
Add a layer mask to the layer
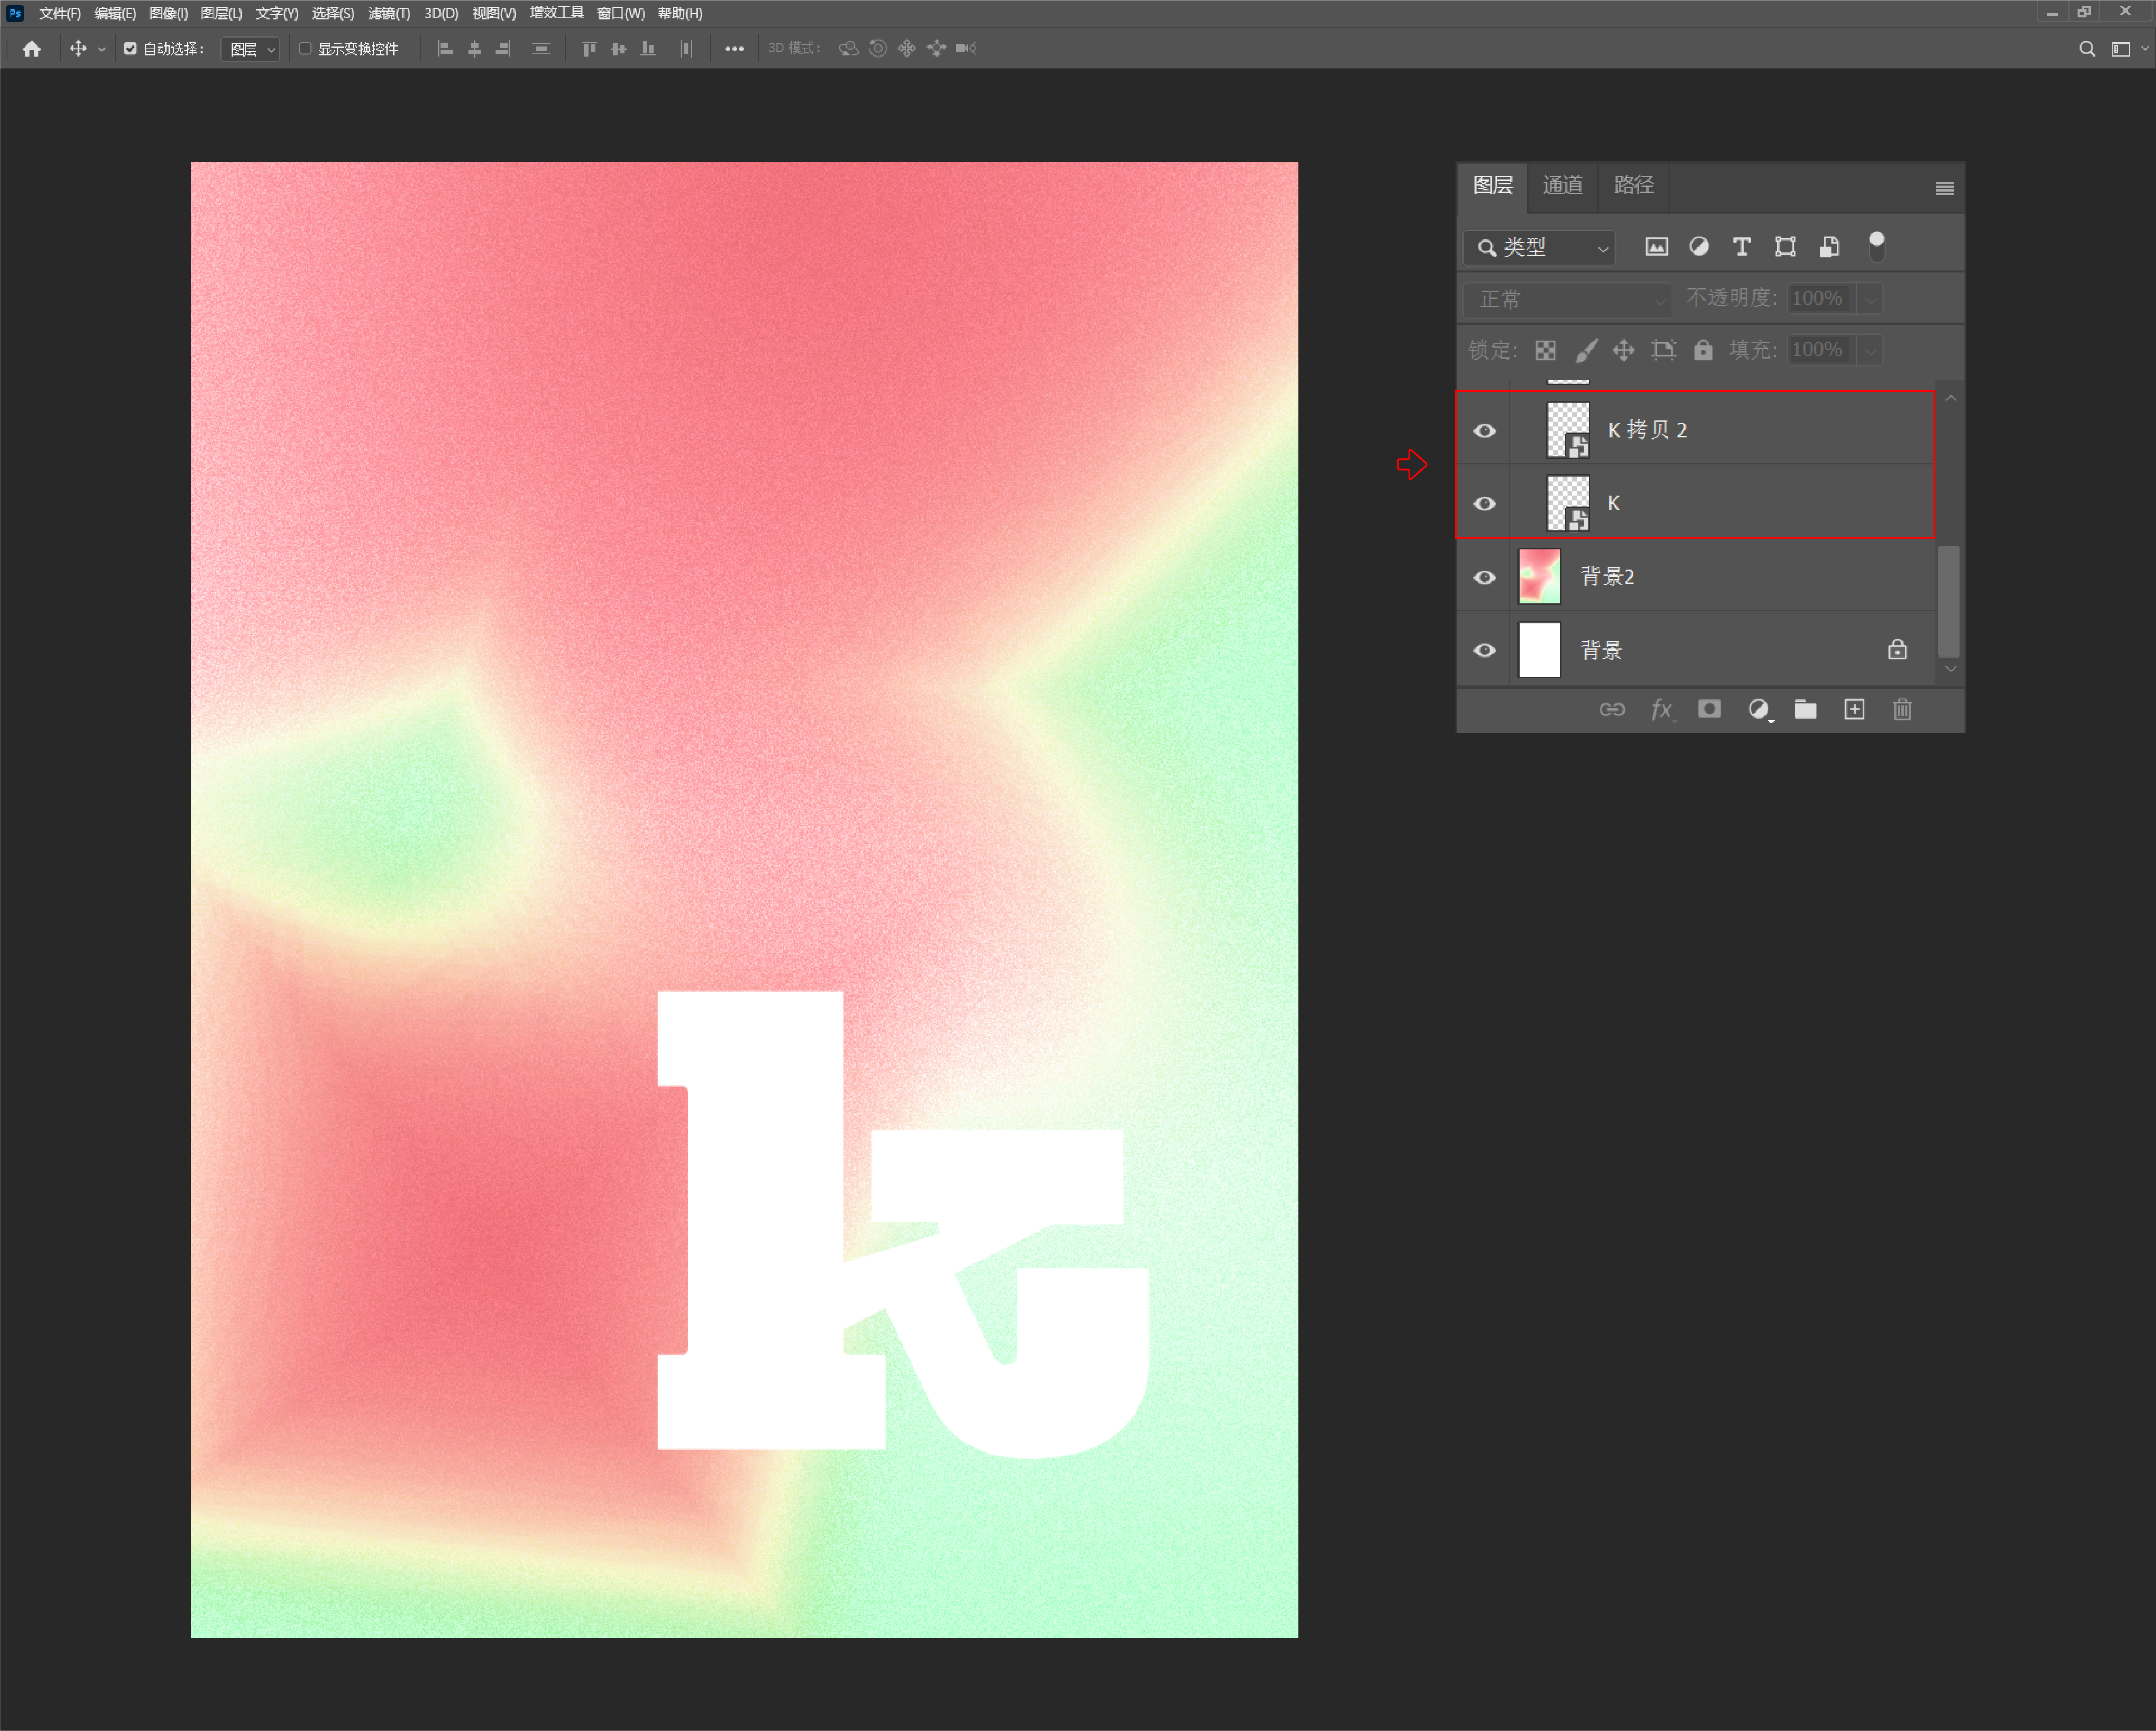click(1710, 710)
